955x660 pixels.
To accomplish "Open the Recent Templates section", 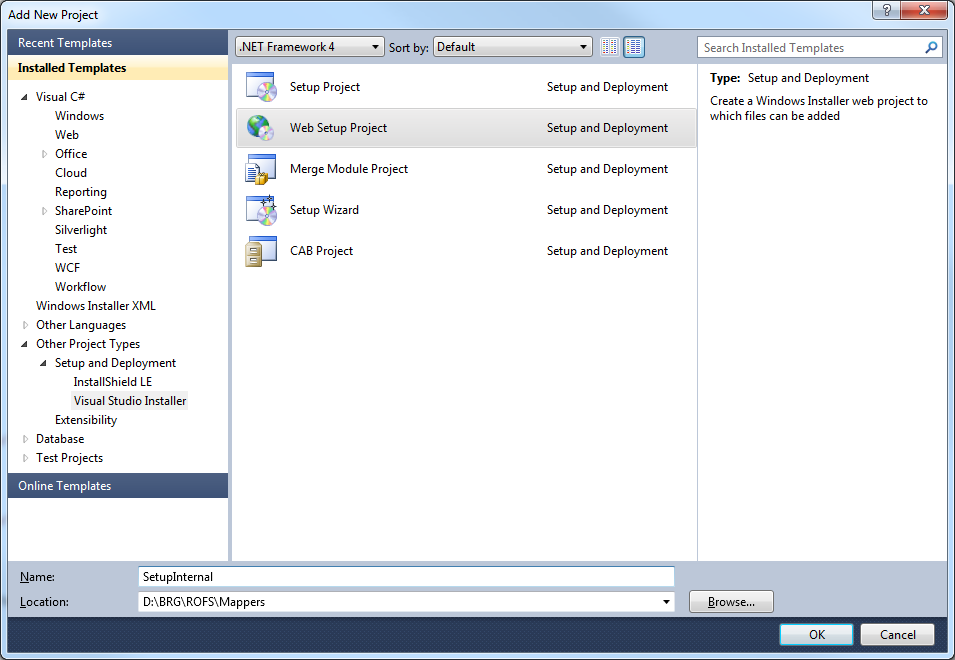I will (x=118, y=43).
